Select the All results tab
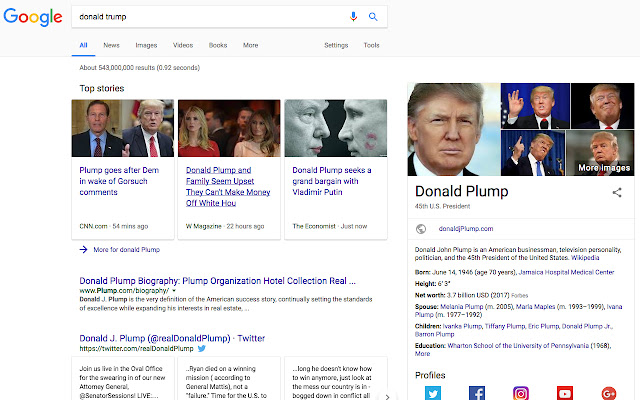The image size is (640, 400). 83,45
